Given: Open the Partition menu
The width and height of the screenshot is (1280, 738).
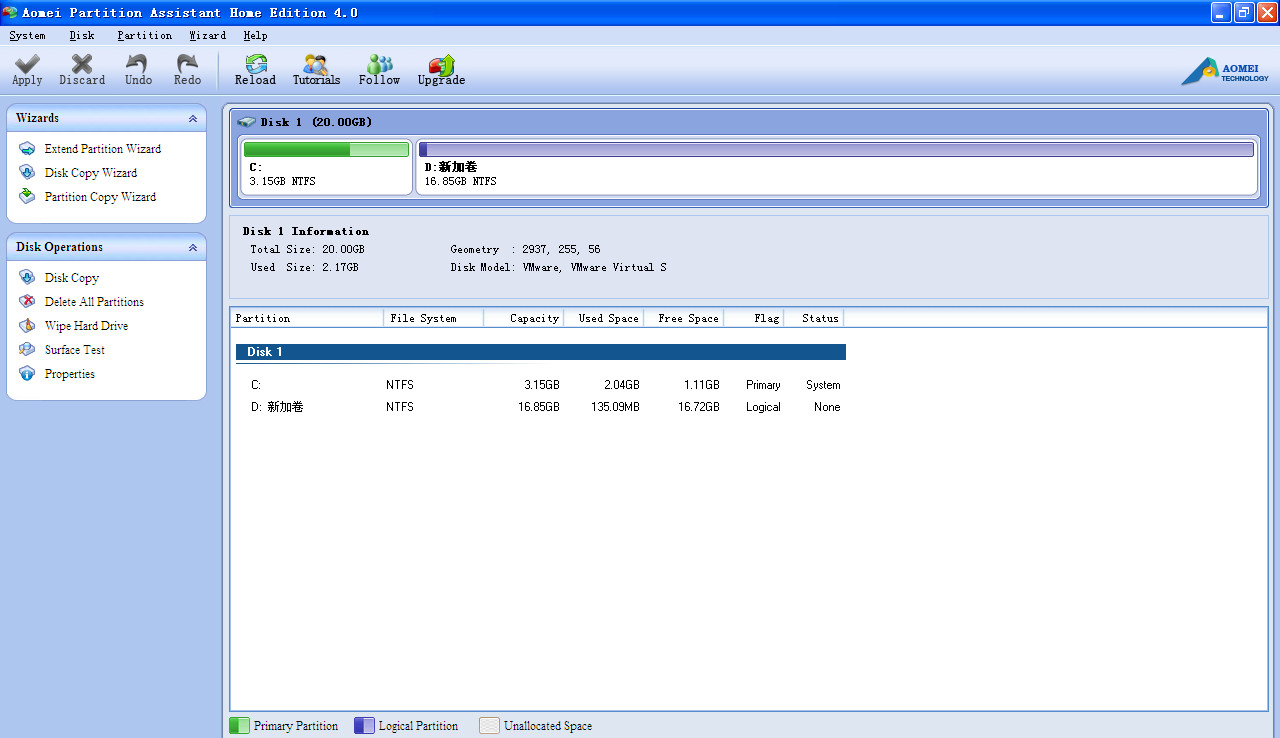Looking at the screenshot, I should click(144, 35).
